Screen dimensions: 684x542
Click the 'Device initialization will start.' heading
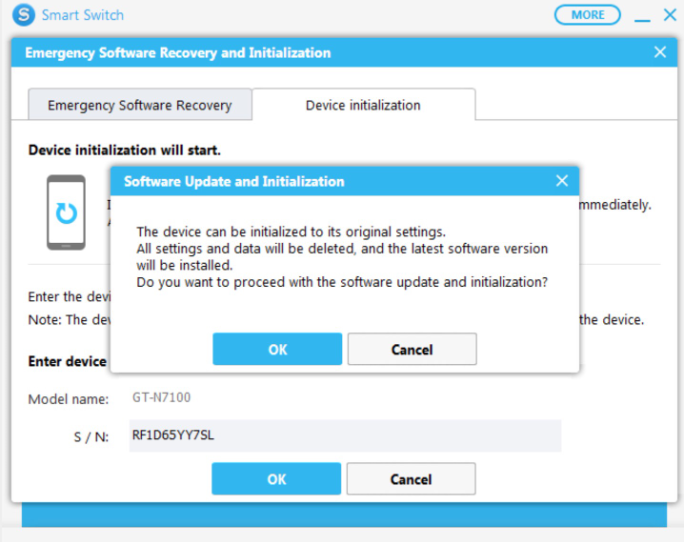pyautogui.click(x=124, y=150)
